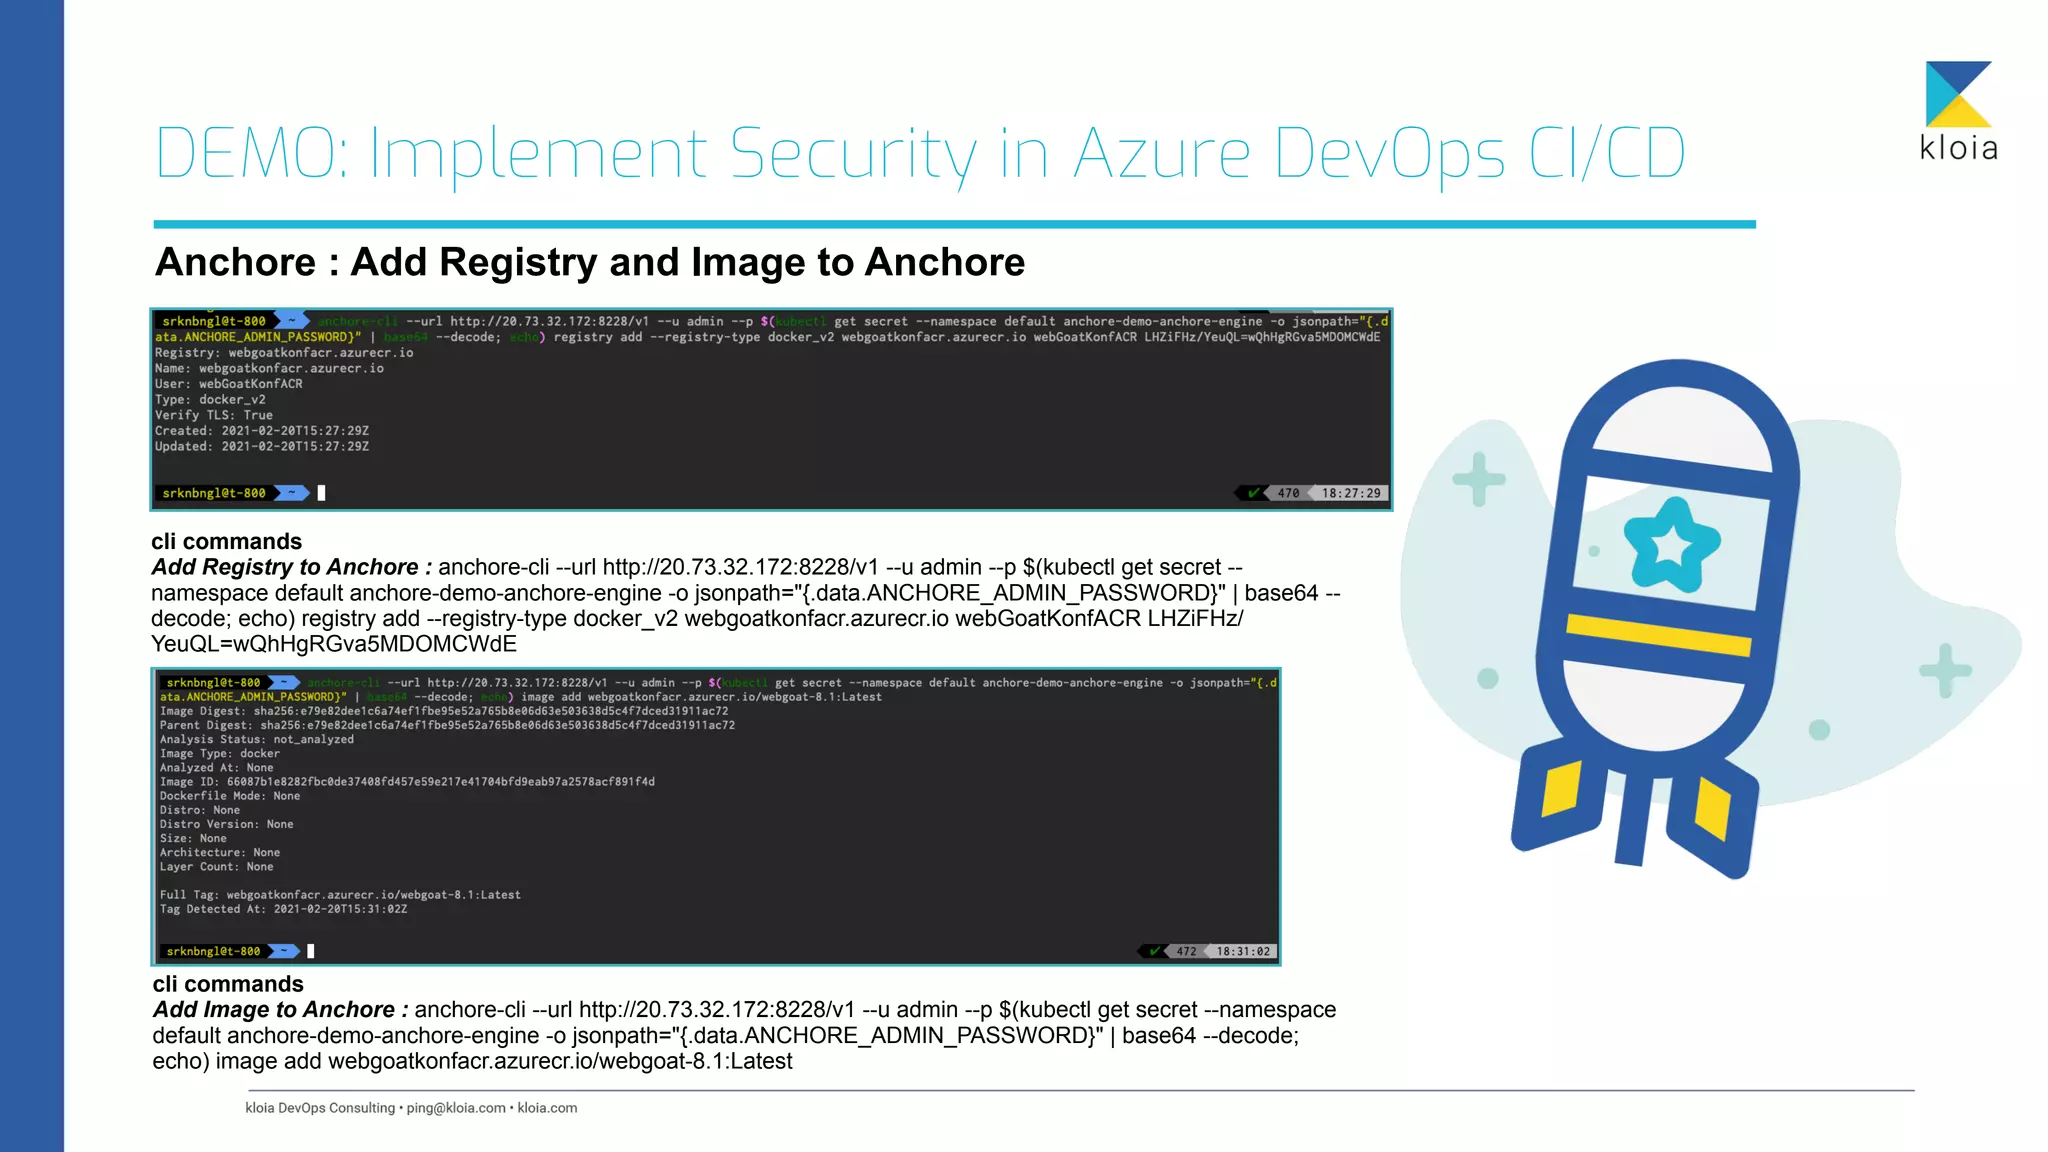Click green checkmark status in second terminal
The height and width of the screenshot is (1152, 2048).
tap(1154, 951)
